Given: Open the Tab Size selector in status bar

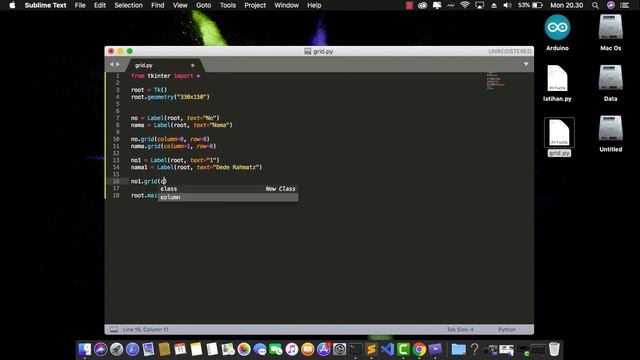Looking at the screenshot, I should pyautogui.click(x=460, y=329).
